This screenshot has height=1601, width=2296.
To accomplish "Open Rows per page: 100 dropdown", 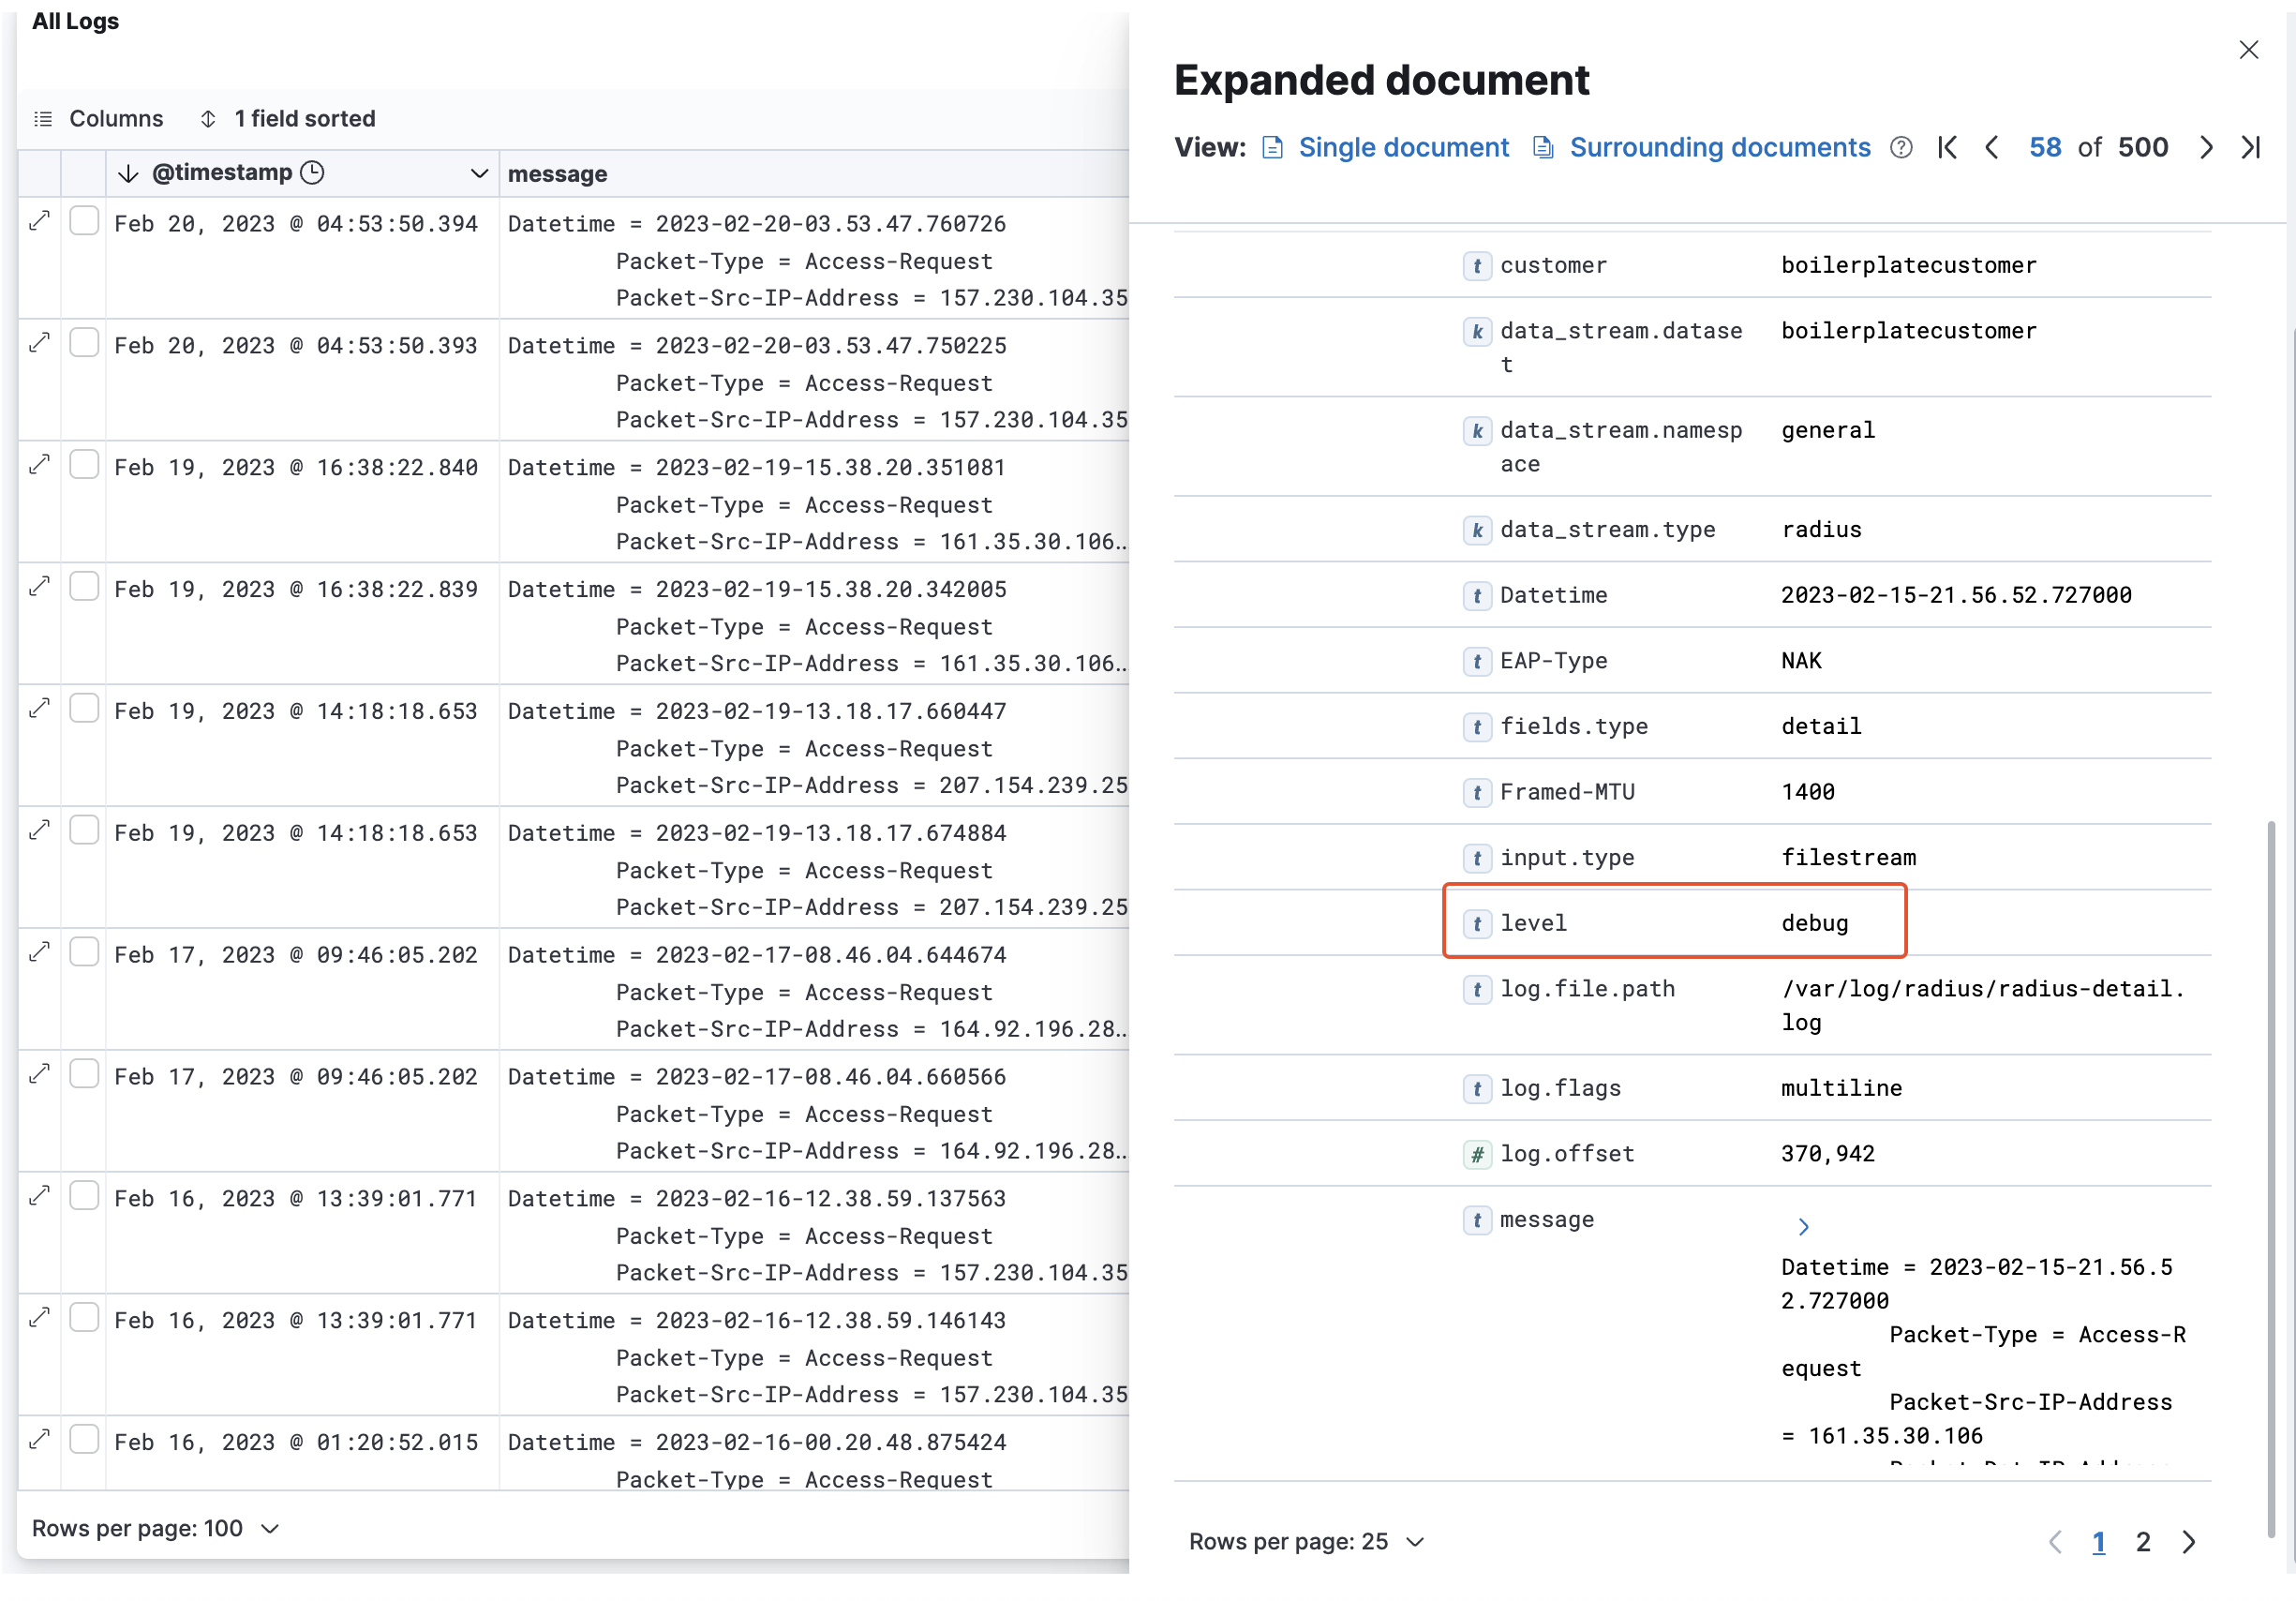I will (155, 1528).
